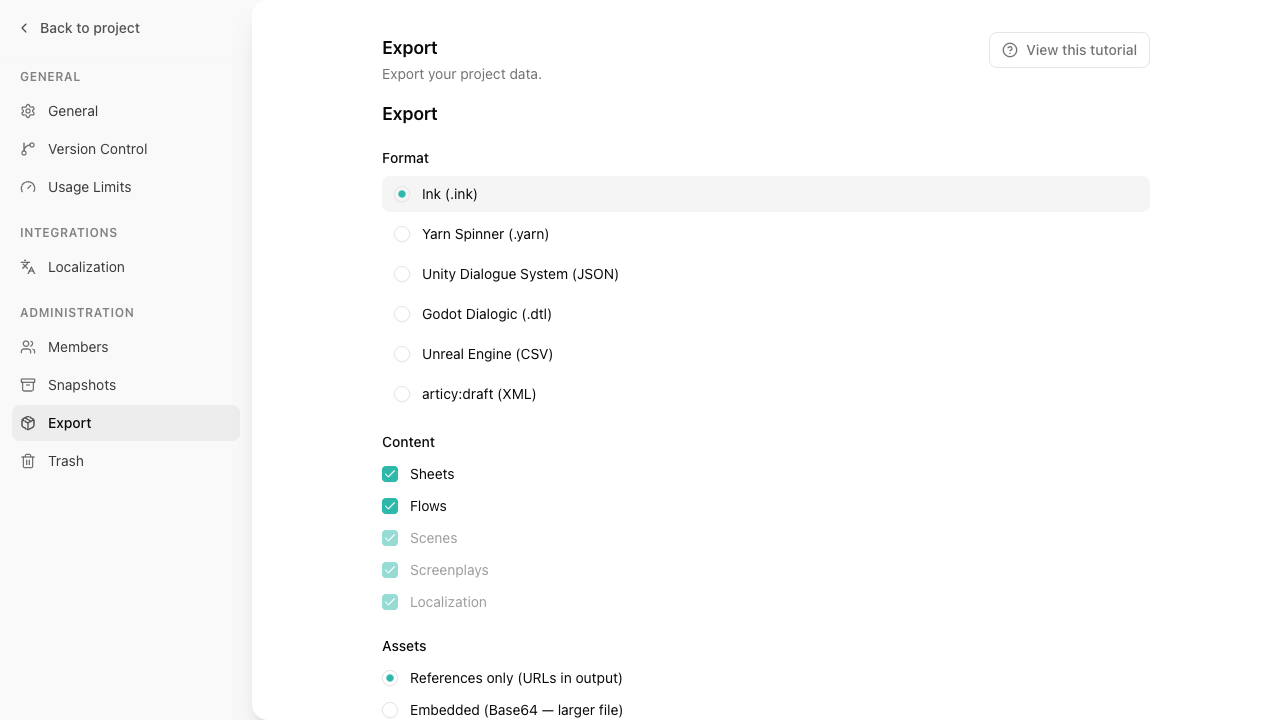Screen dimensions: 1280x720
Task: Click the Back to project link text
Action: click(90, 28)
